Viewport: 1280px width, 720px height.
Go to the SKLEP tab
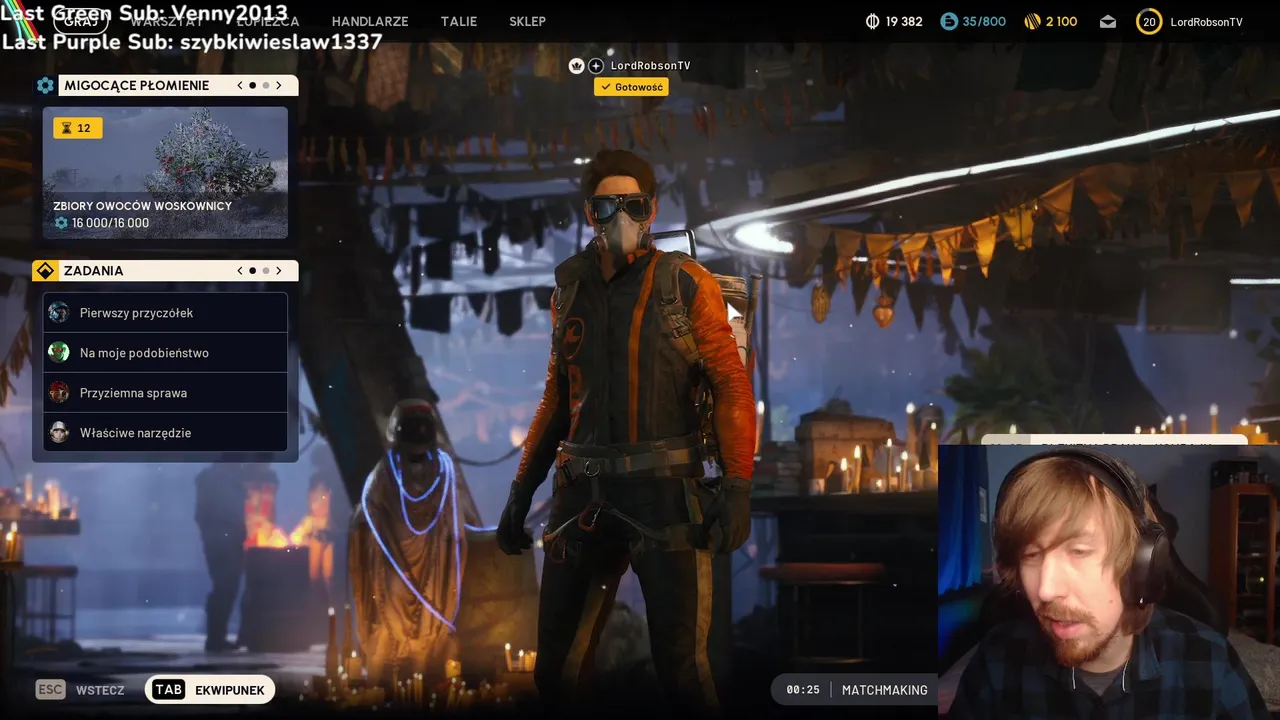tap(527, 21)
